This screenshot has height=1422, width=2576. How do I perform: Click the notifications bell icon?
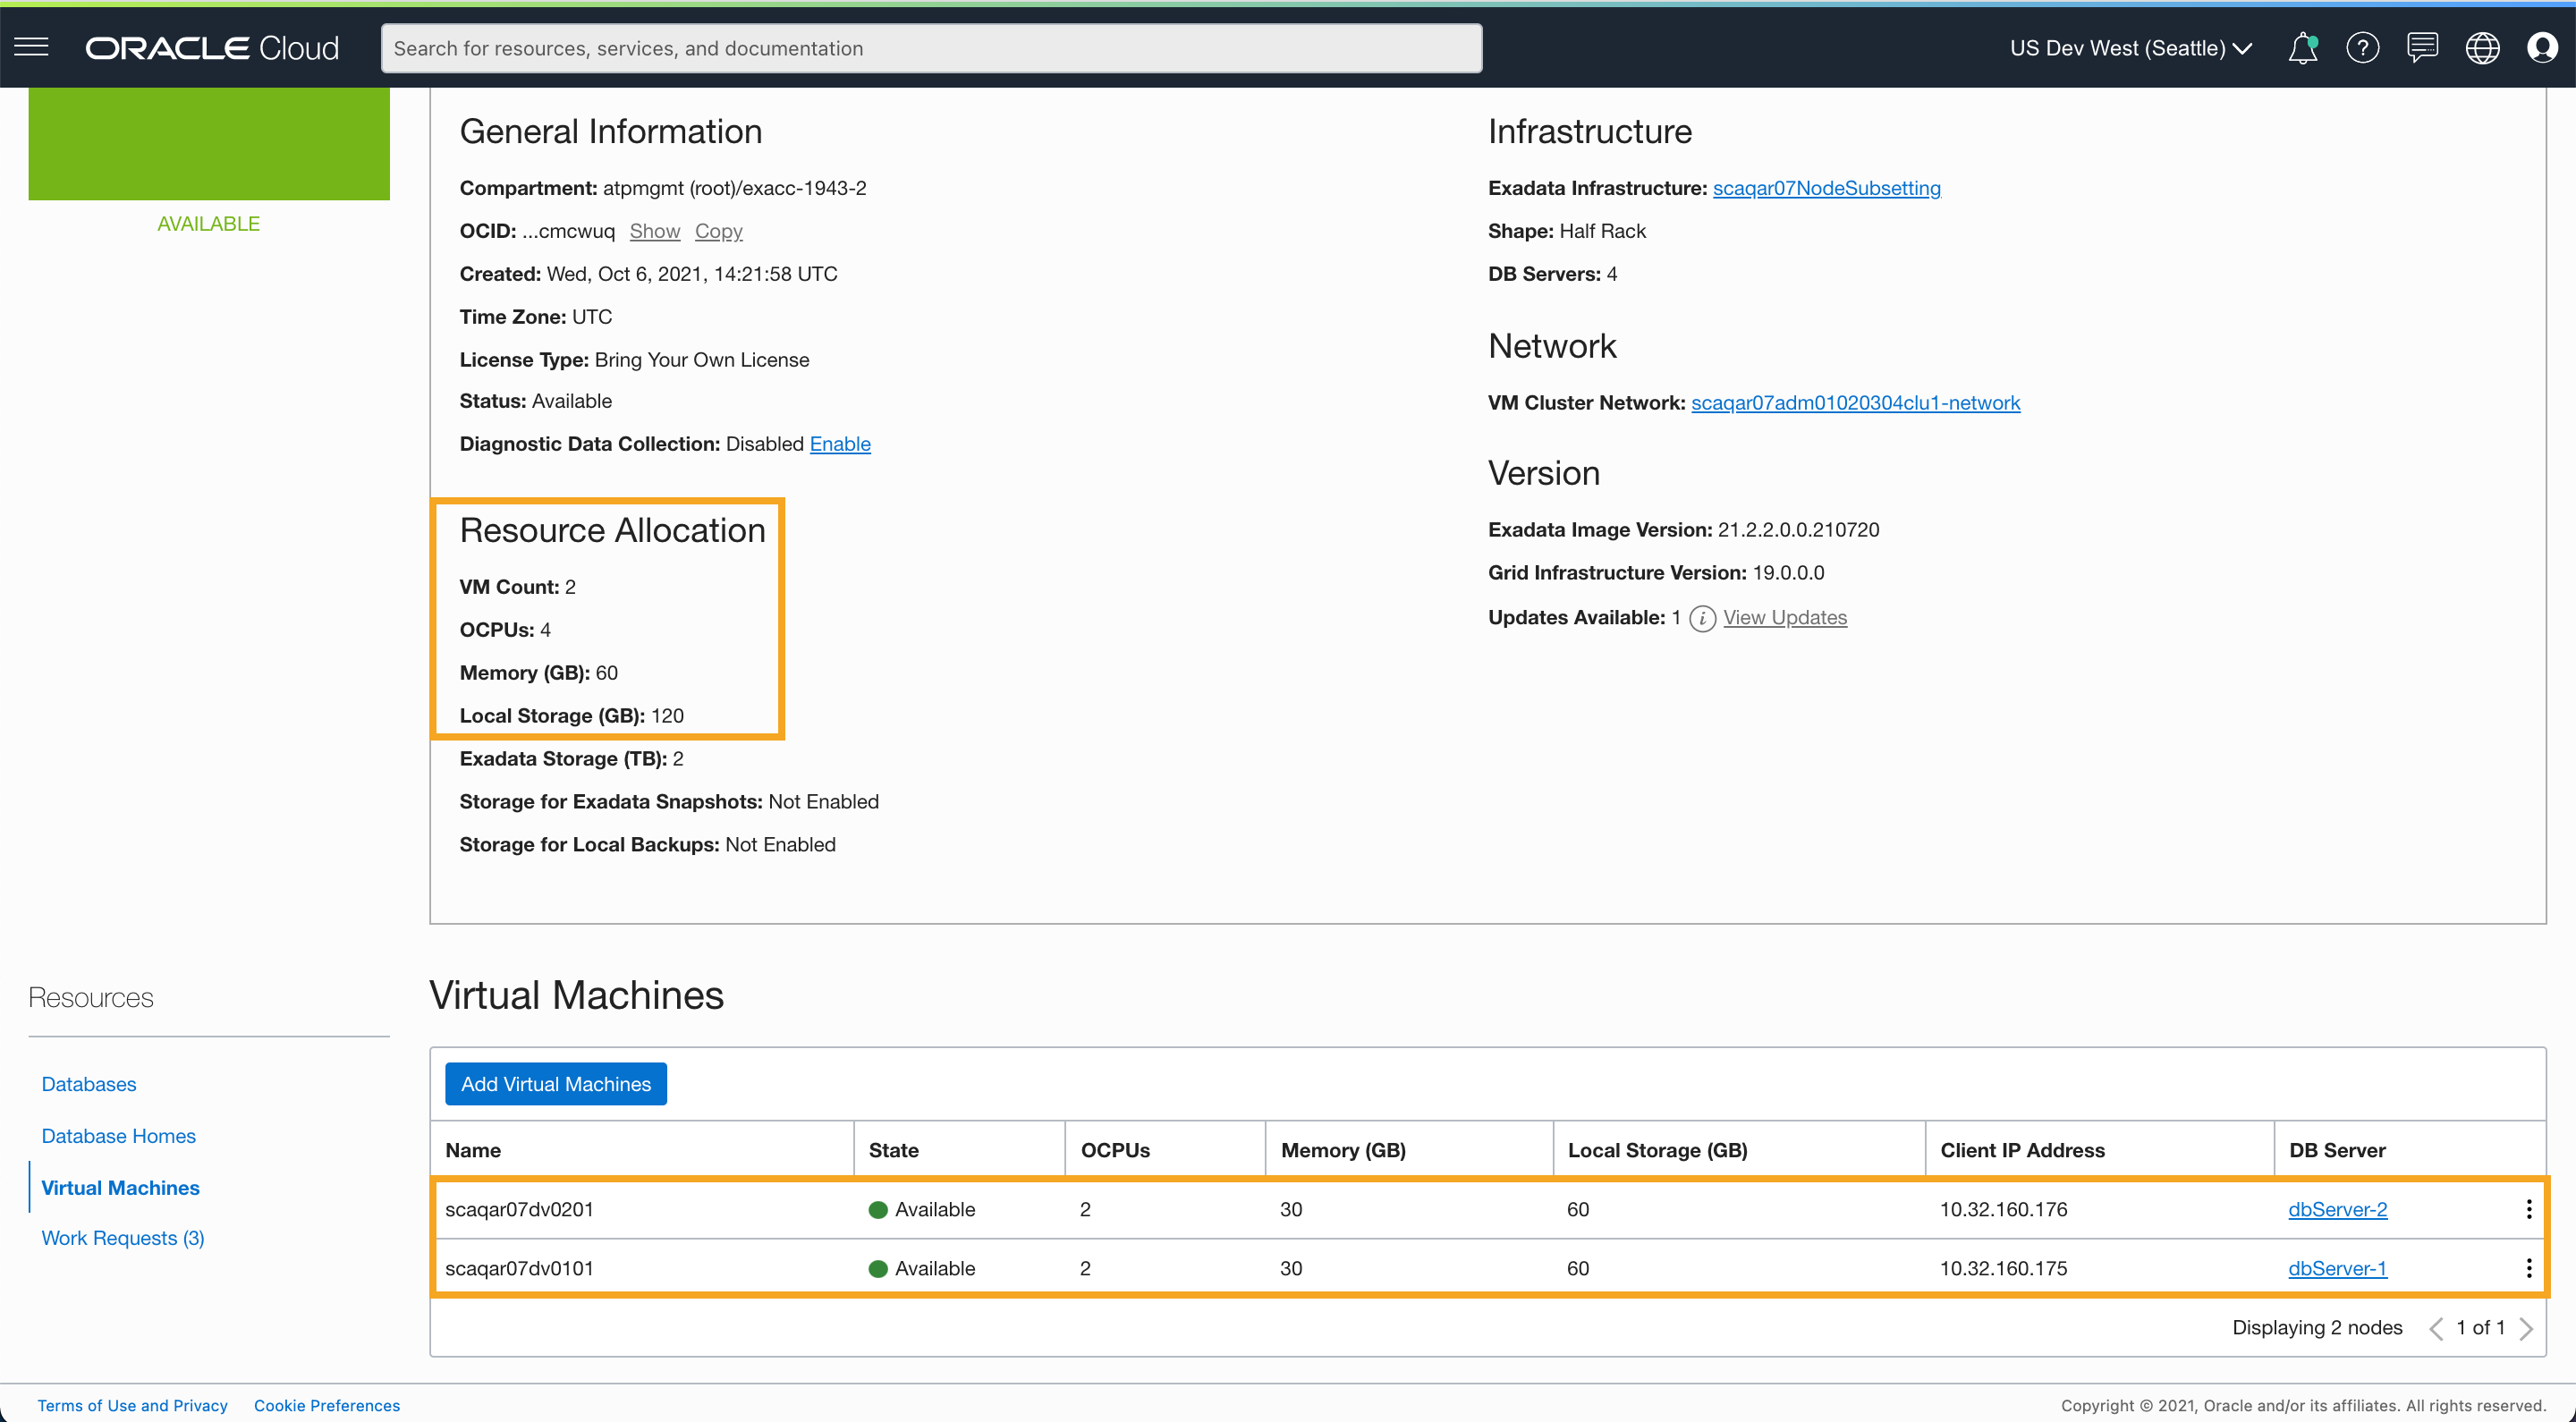click(x=2302, y=48)
